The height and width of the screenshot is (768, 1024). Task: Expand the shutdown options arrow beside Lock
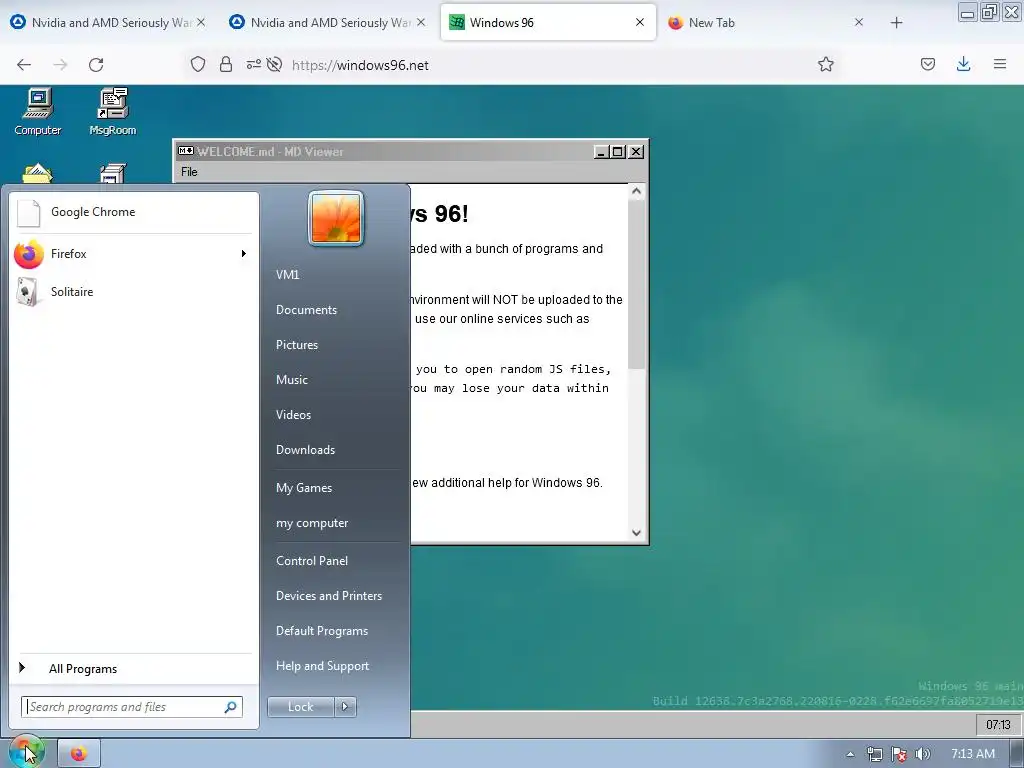(x=345, y=707)
